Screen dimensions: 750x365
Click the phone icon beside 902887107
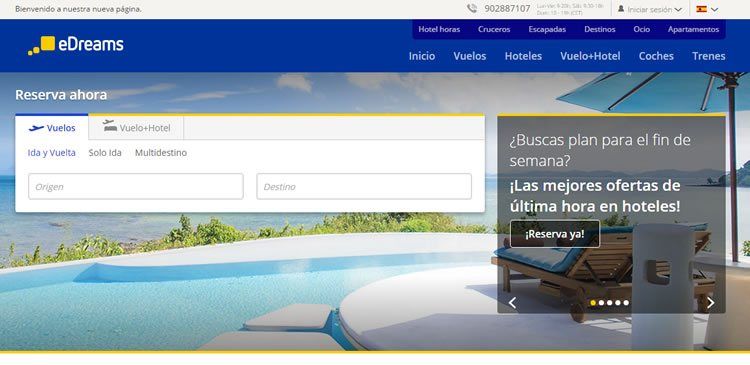(x=472, y=9)
